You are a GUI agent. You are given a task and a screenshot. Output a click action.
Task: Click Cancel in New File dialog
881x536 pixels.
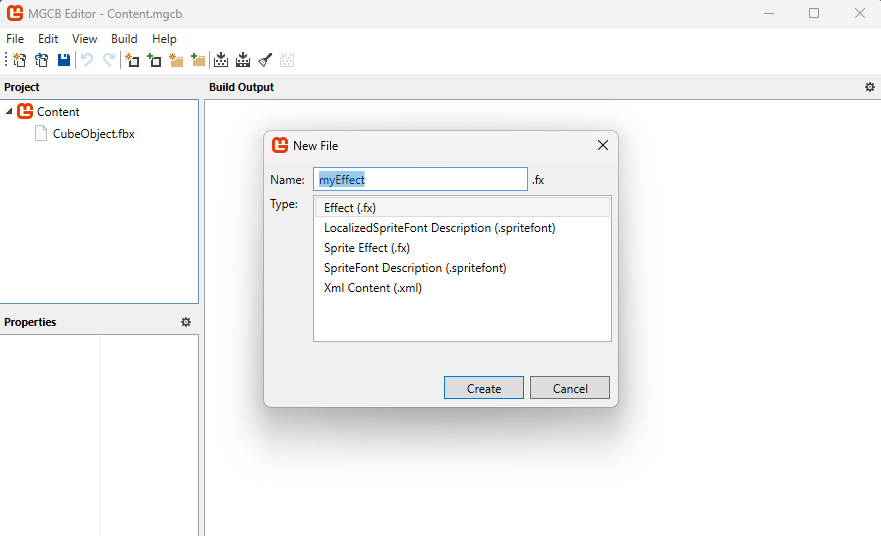[x=570, y=388]
